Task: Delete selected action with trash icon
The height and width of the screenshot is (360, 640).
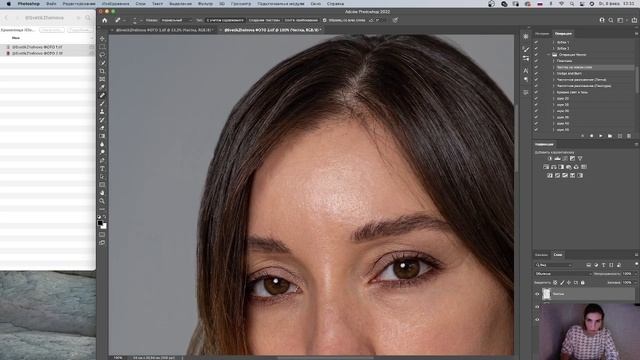Action: tap(629, 136)
